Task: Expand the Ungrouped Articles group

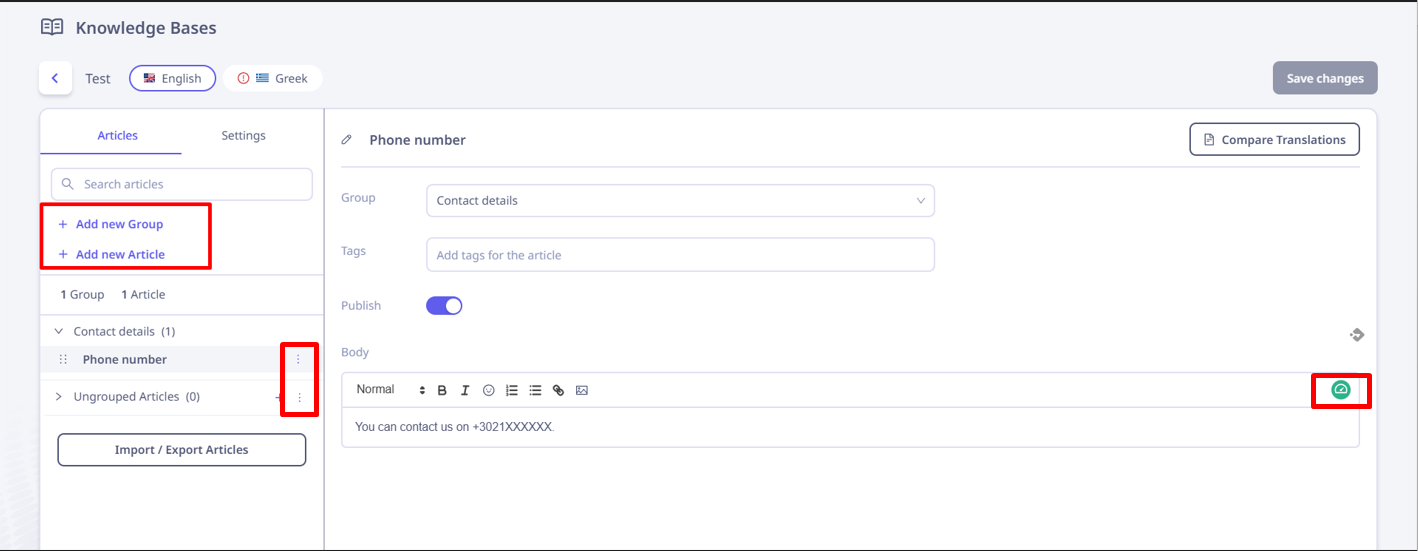Action: pyautogui.click(x=57, y=397)
